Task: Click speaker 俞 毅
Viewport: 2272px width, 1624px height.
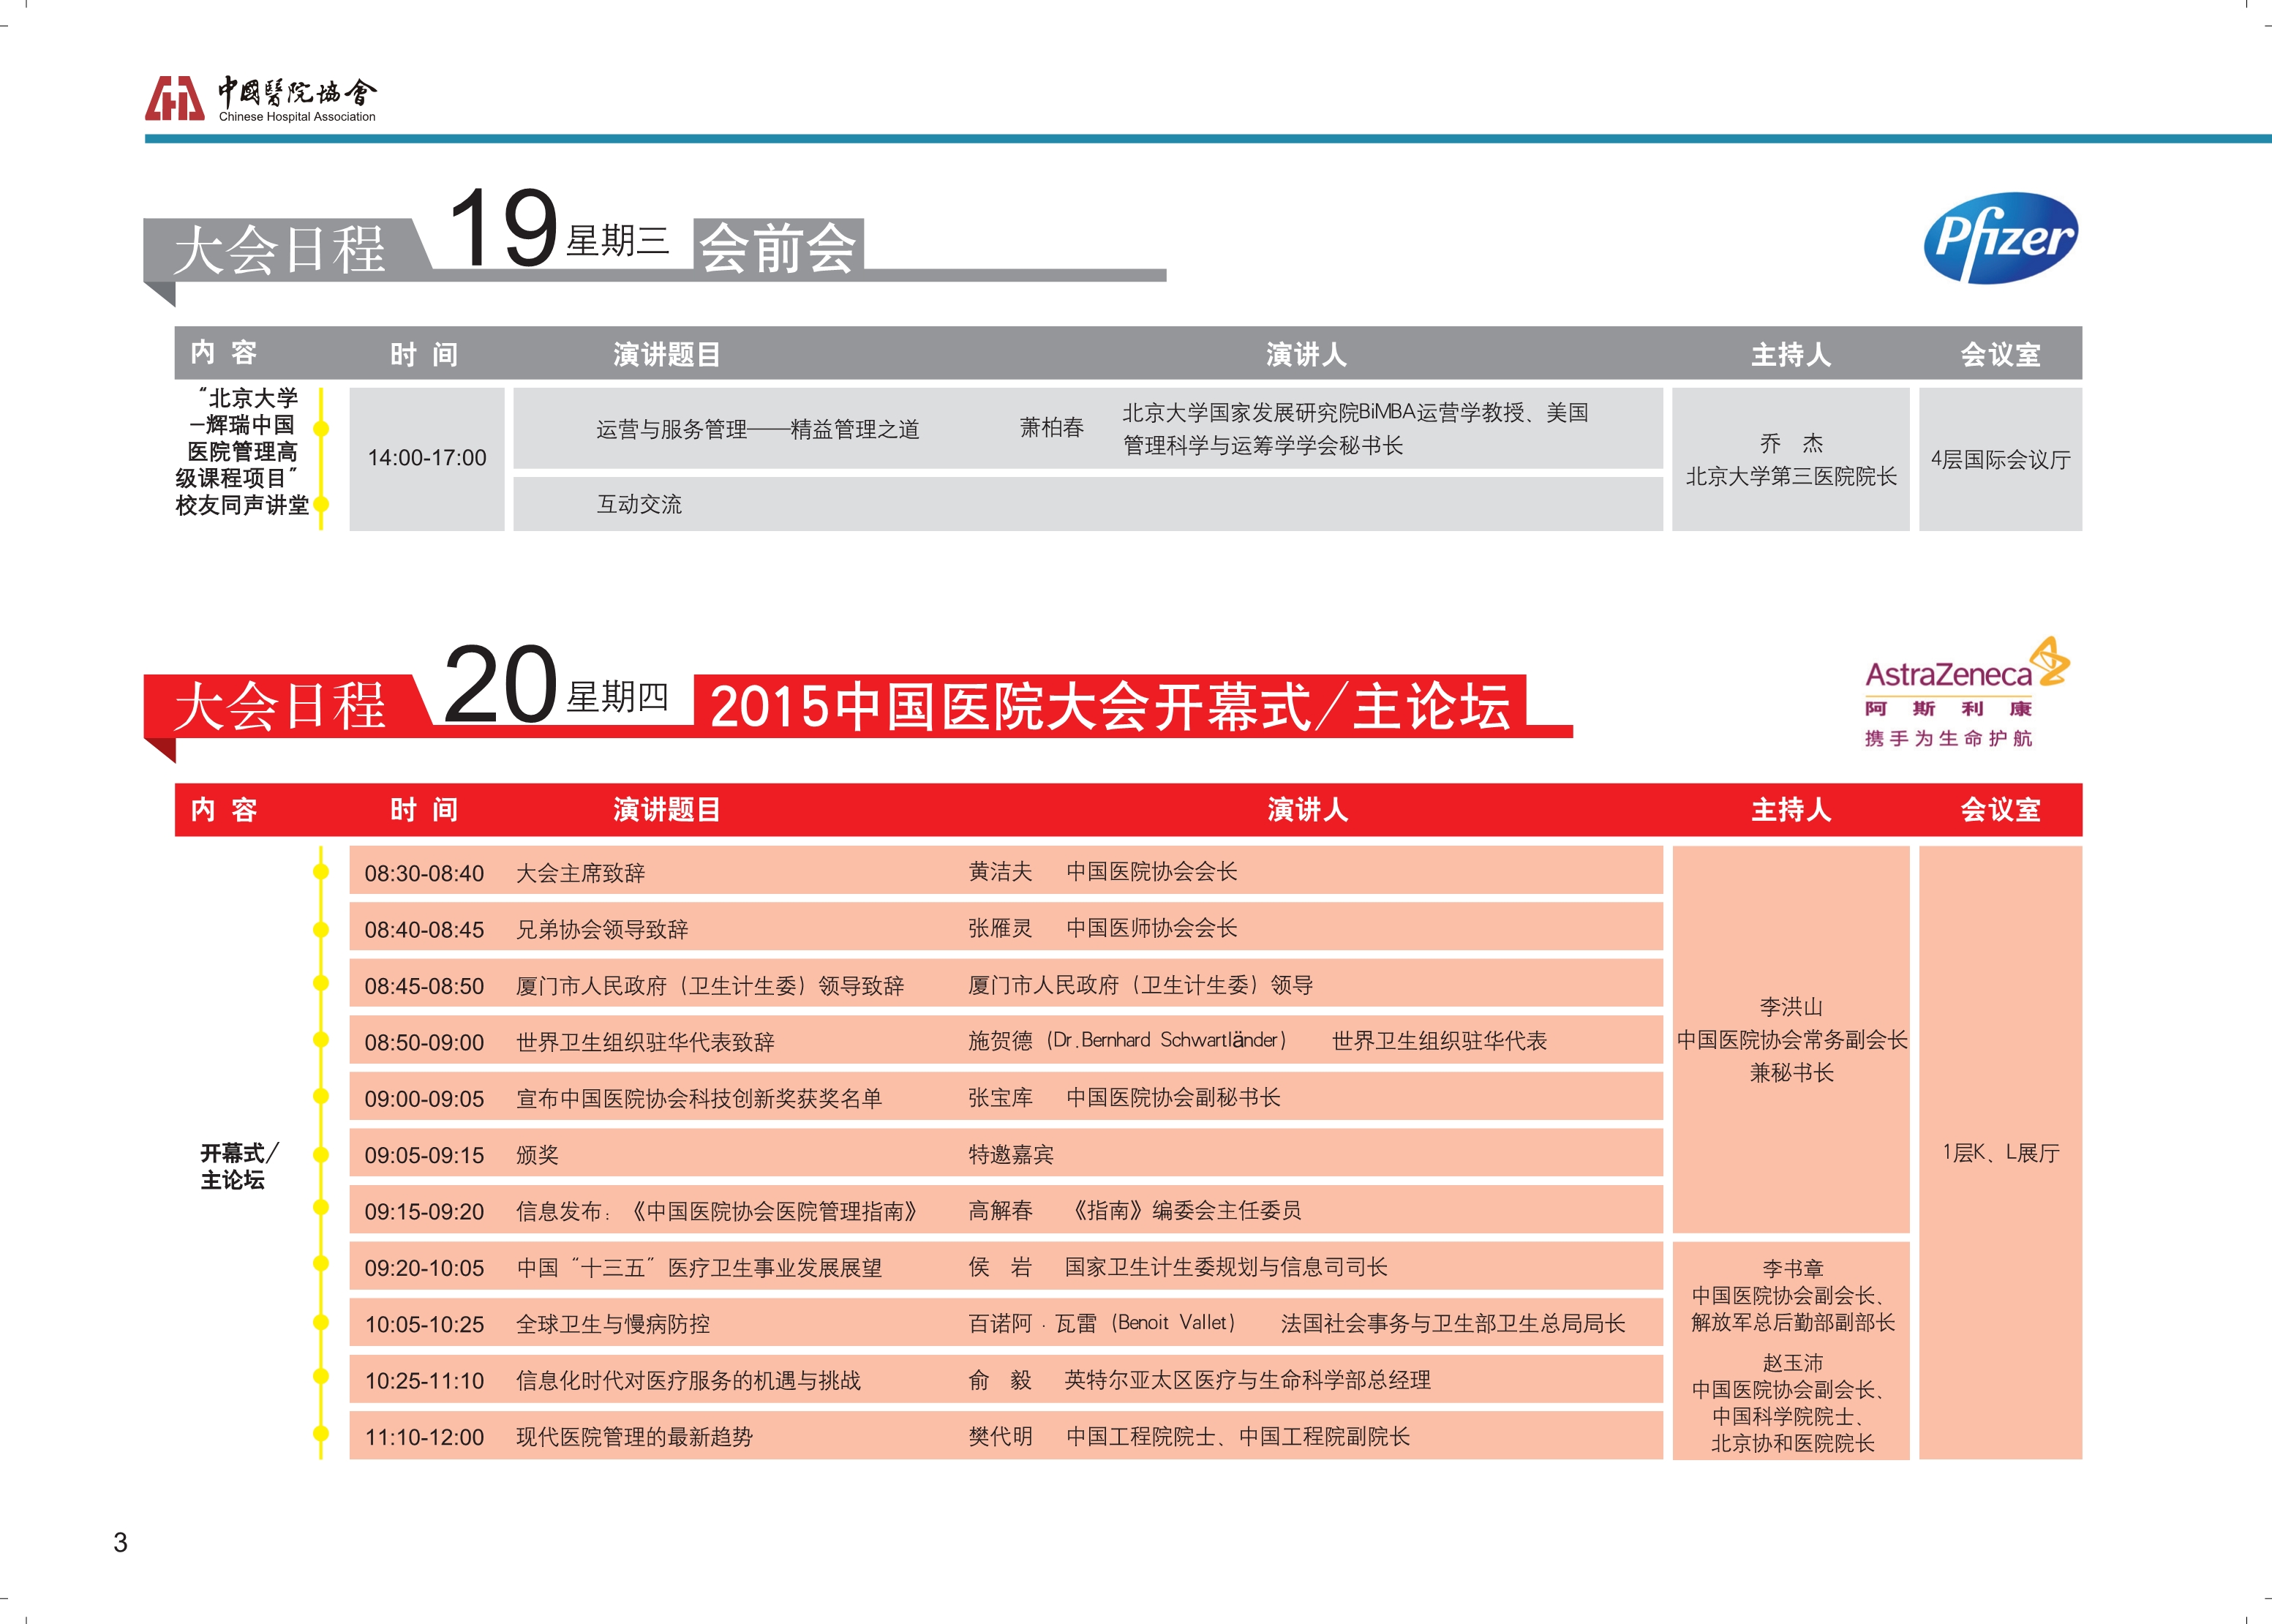Action: [1000, 1380]
